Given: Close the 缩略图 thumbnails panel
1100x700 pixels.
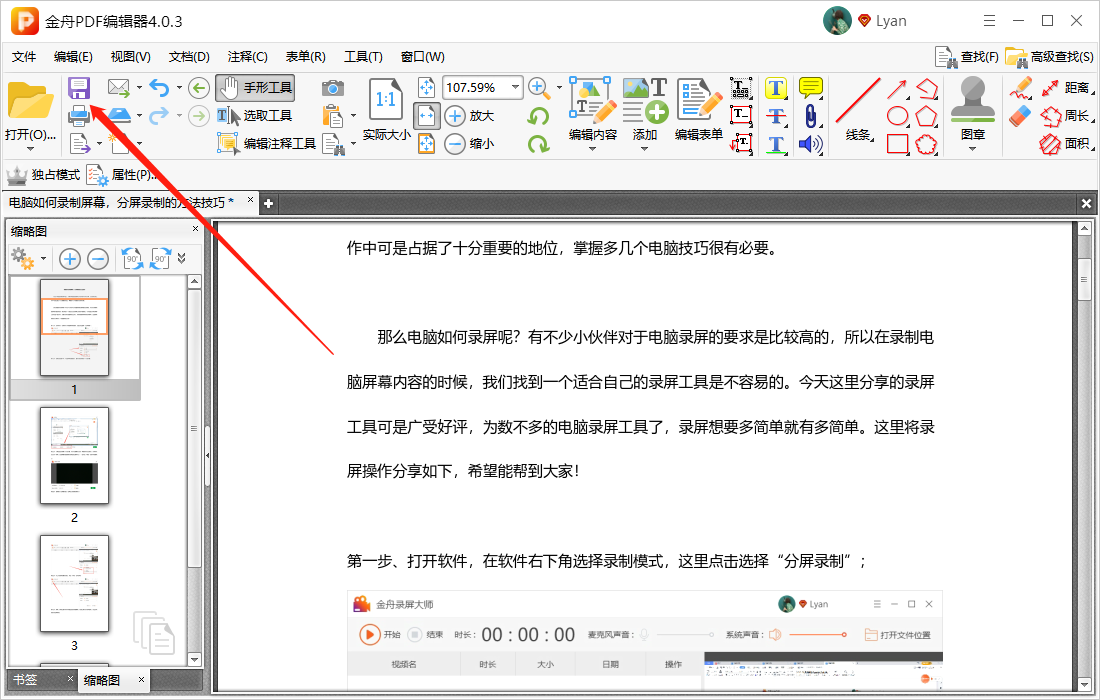Looking at the screenshot, I should point(195,229).
